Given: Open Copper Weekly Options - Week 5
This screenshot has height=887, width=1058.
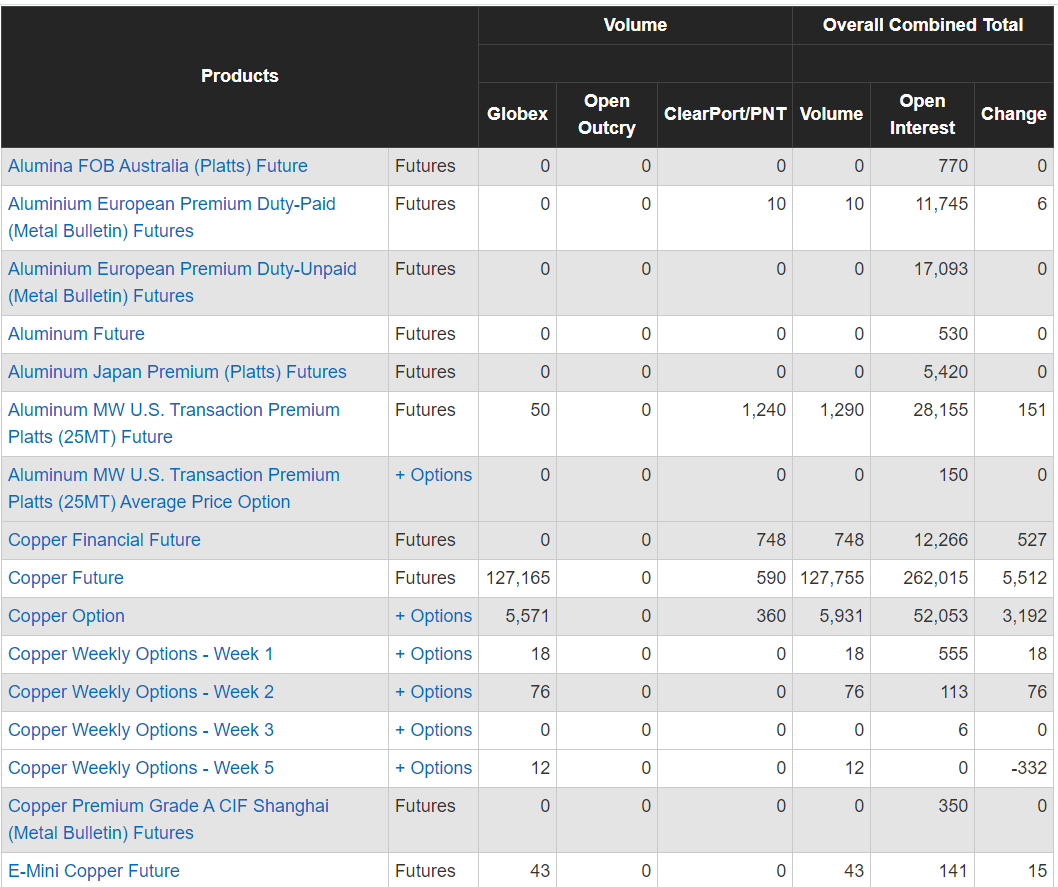Looking at the screenshot, I should (x=141, y=768).
